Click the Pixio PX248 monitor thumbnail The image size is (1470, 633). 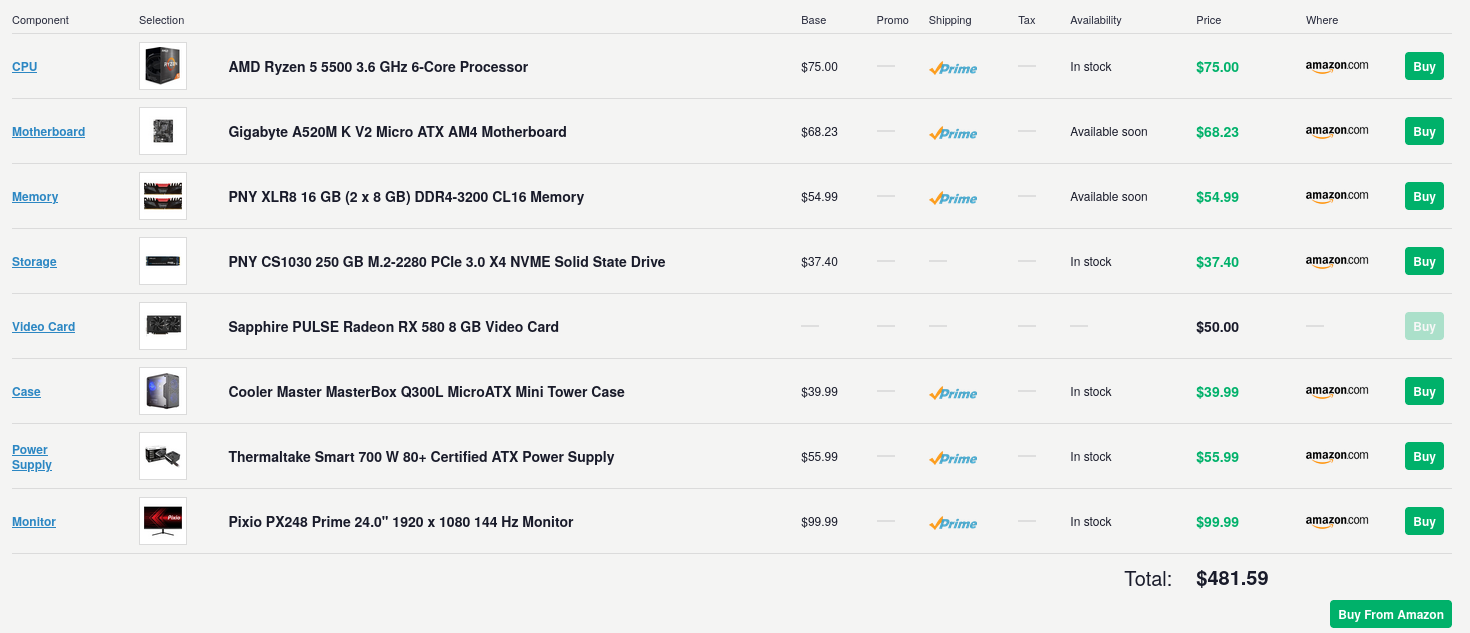pyautogui.click(x=163, y=521)
